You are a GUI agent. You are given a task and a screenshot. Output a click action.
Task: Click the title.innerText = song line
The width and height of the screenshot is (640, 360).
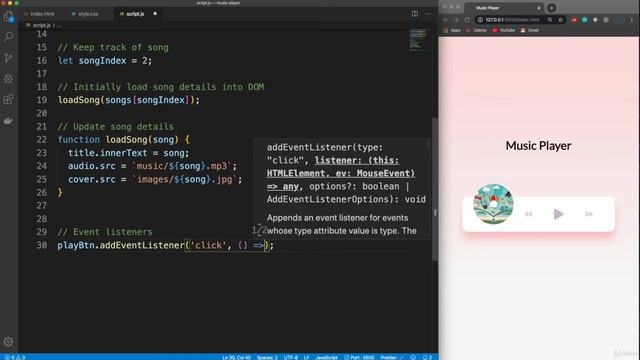coord(128,153)
